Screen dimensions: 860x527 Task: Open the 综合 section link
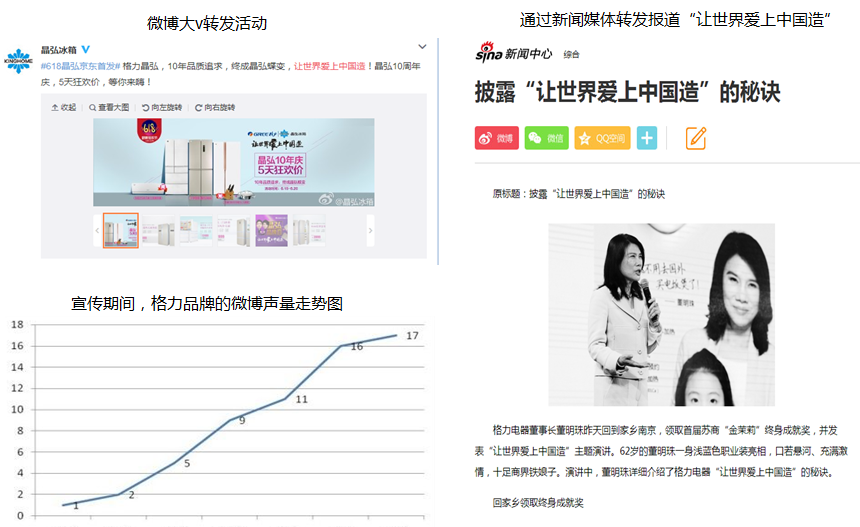[572, 54]
